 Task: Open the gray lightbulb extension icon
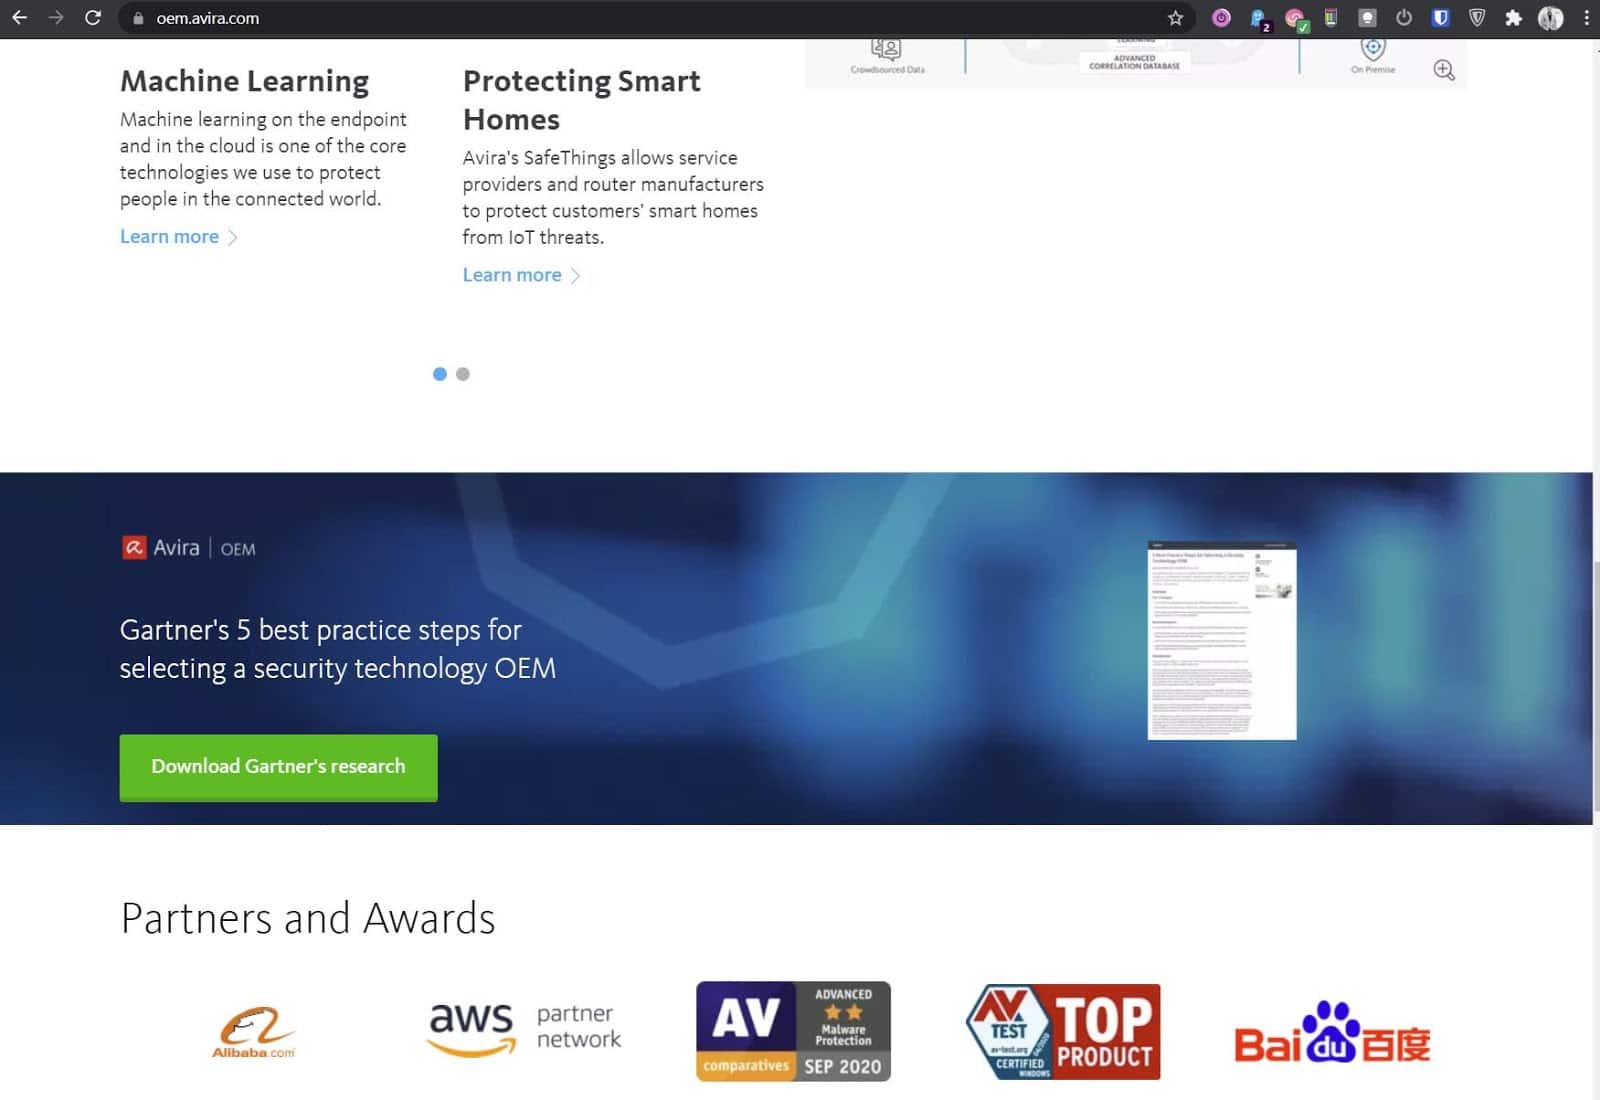pos(1367,18)
